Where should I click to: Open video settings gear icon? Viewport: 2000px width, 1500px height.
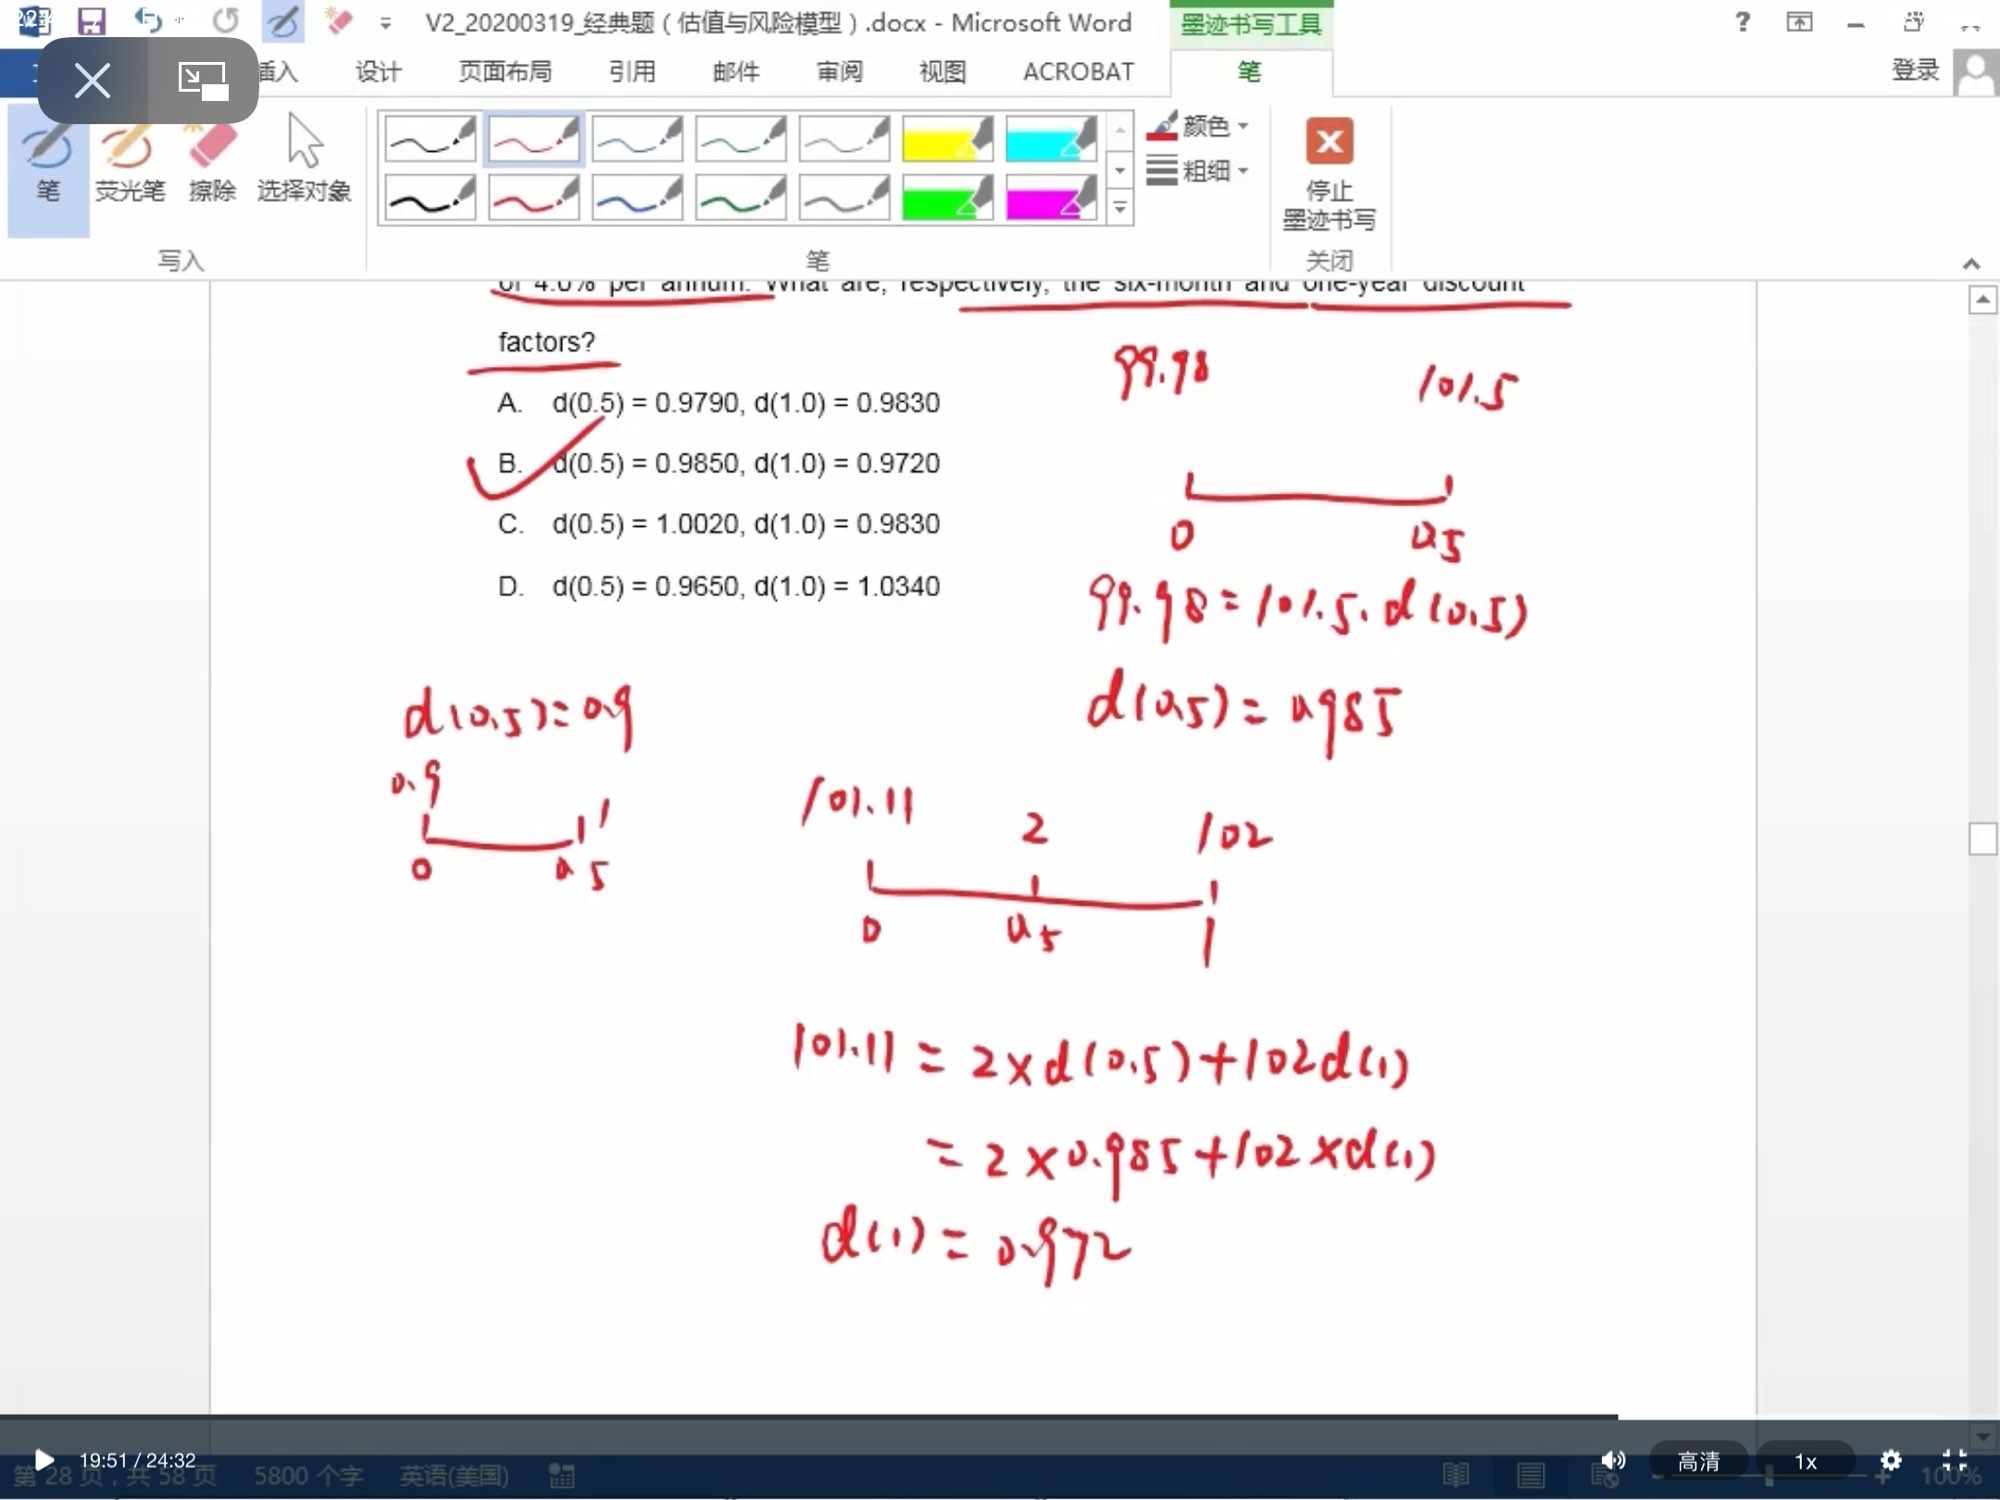click(x=1890, y=1460)
